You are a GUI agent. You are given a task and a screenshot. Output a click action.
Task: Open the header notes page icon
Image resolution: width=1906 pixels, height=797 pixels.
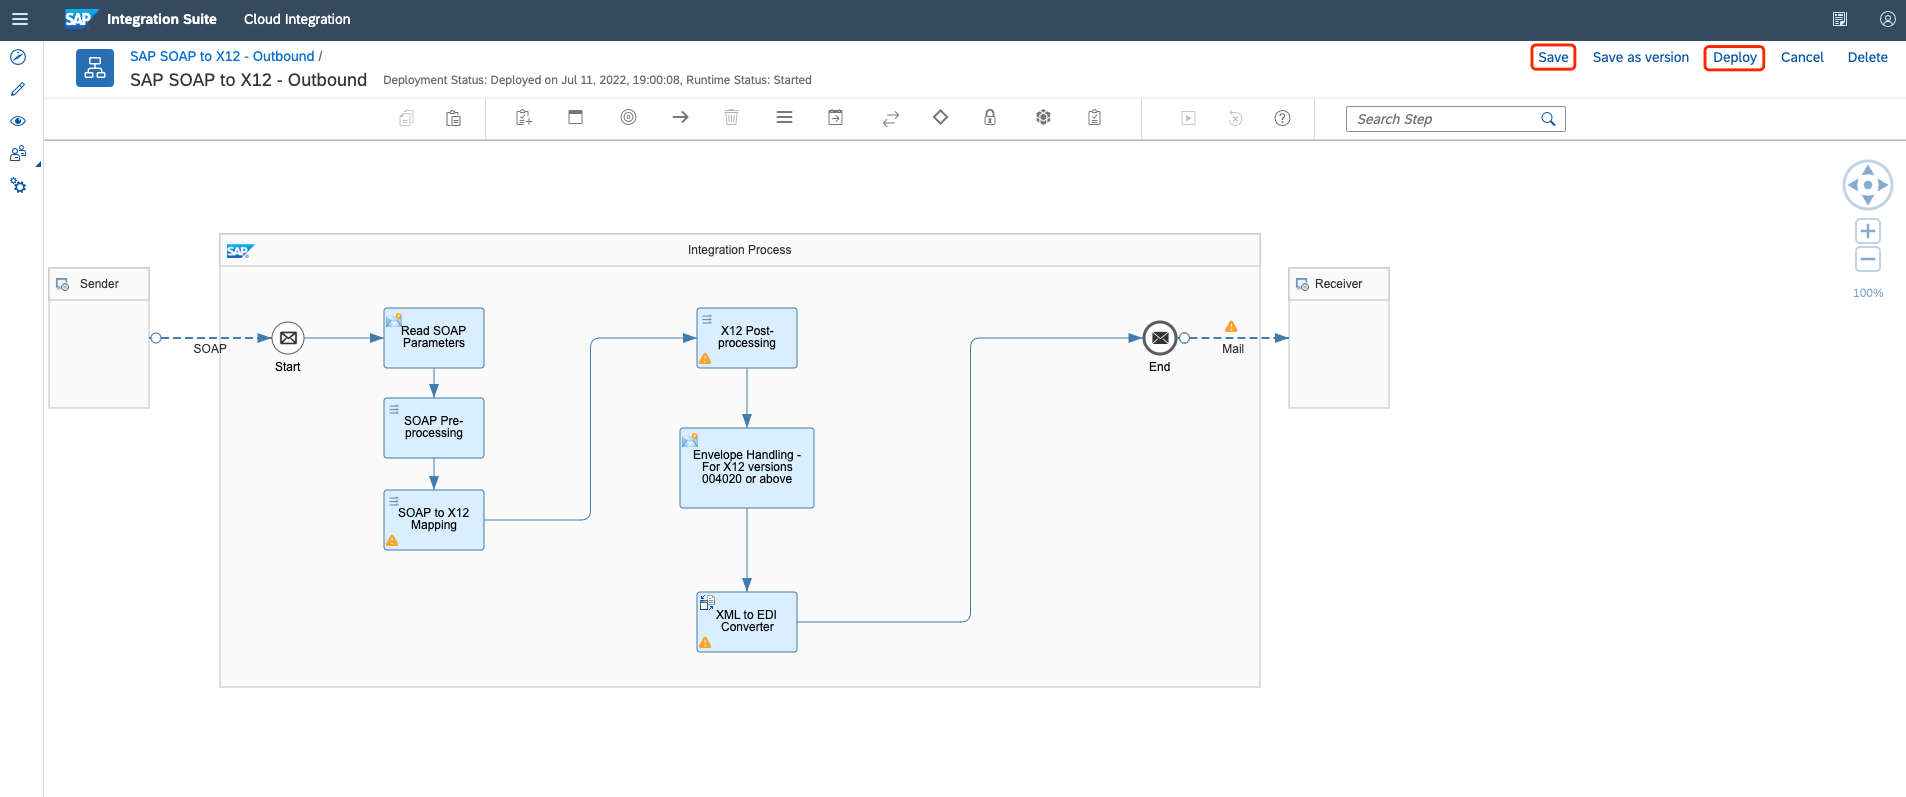1840,19
